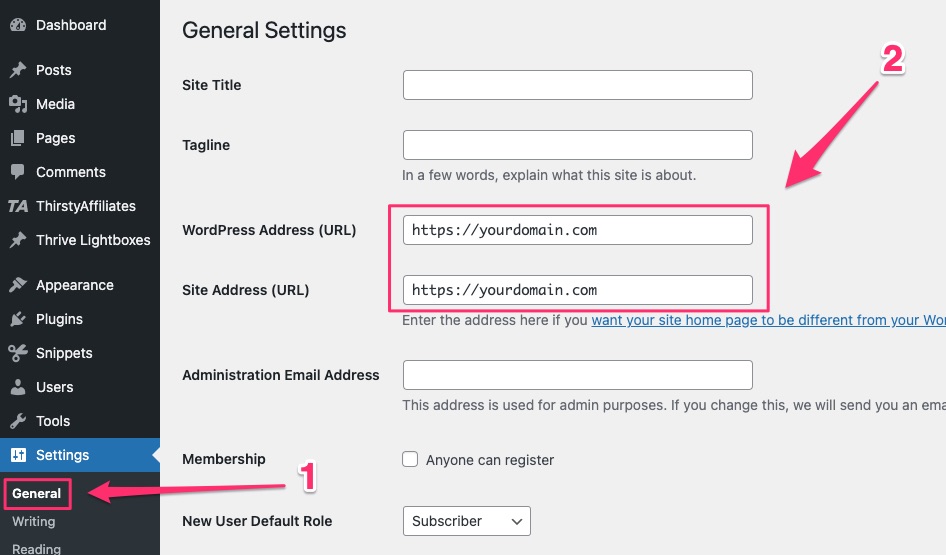Click the Media camera-music icon
946x555 pixels.
(x=18, y=104)
